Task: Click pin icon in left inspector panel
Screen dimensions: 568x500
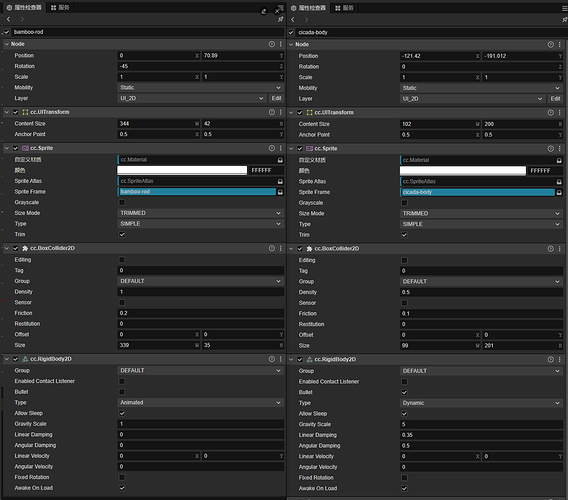Action: tap(280, 19)
